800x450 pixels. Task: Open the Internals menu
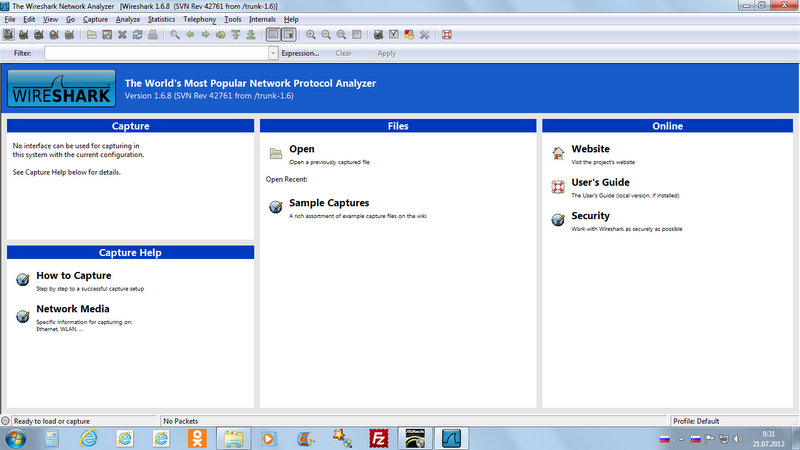(x=262, y=19)
